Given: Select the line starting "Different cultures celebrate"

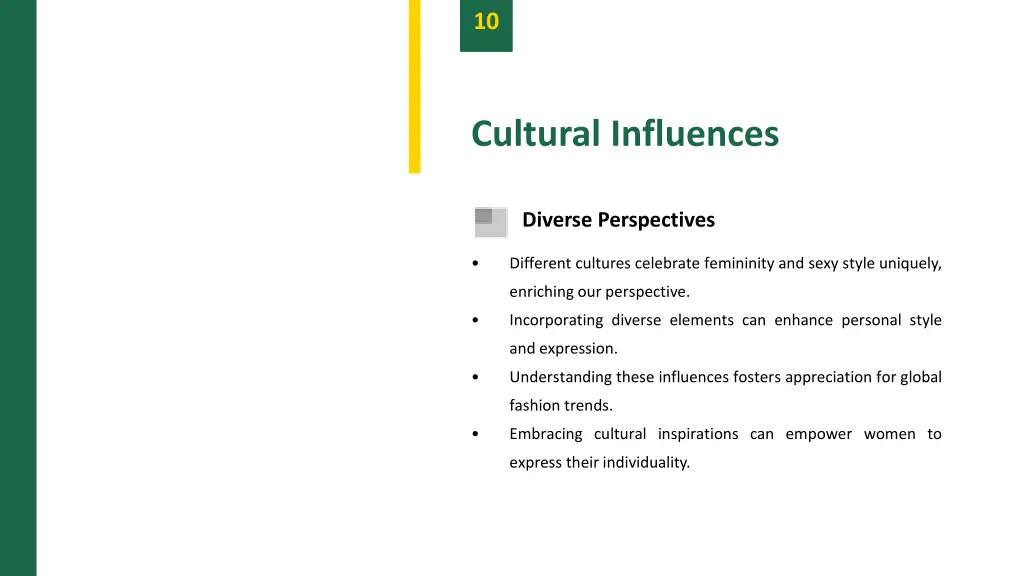Looking at the screenshot, I should pos(725,264).
